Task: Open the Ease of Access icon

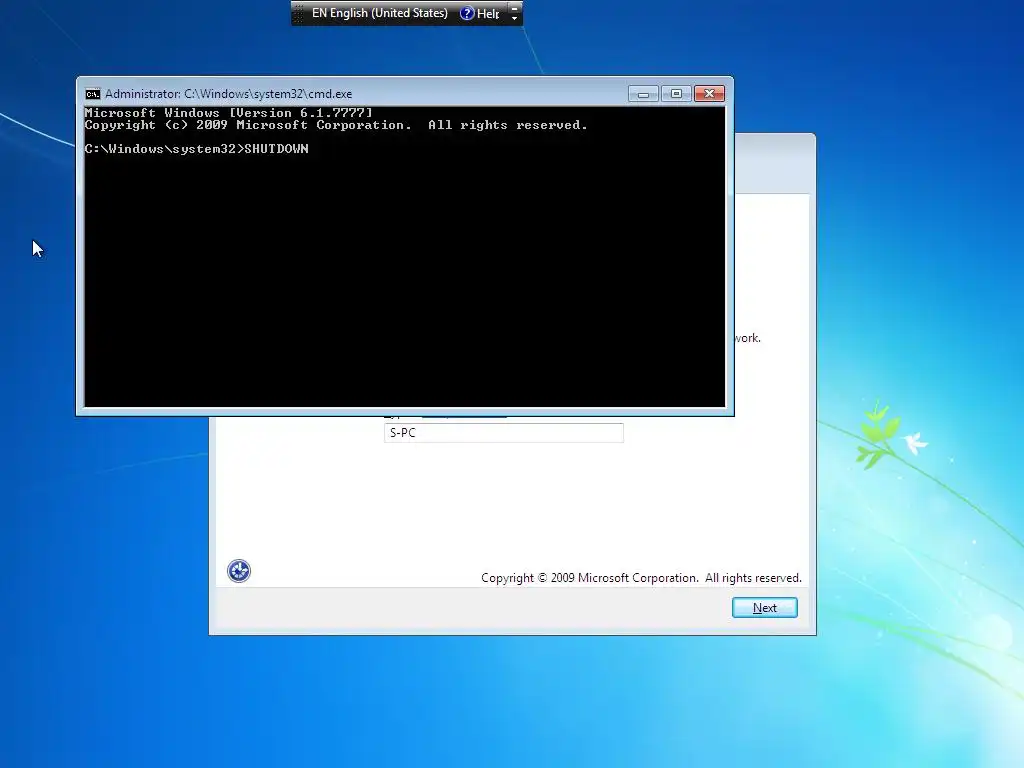Action: [239, 571]
